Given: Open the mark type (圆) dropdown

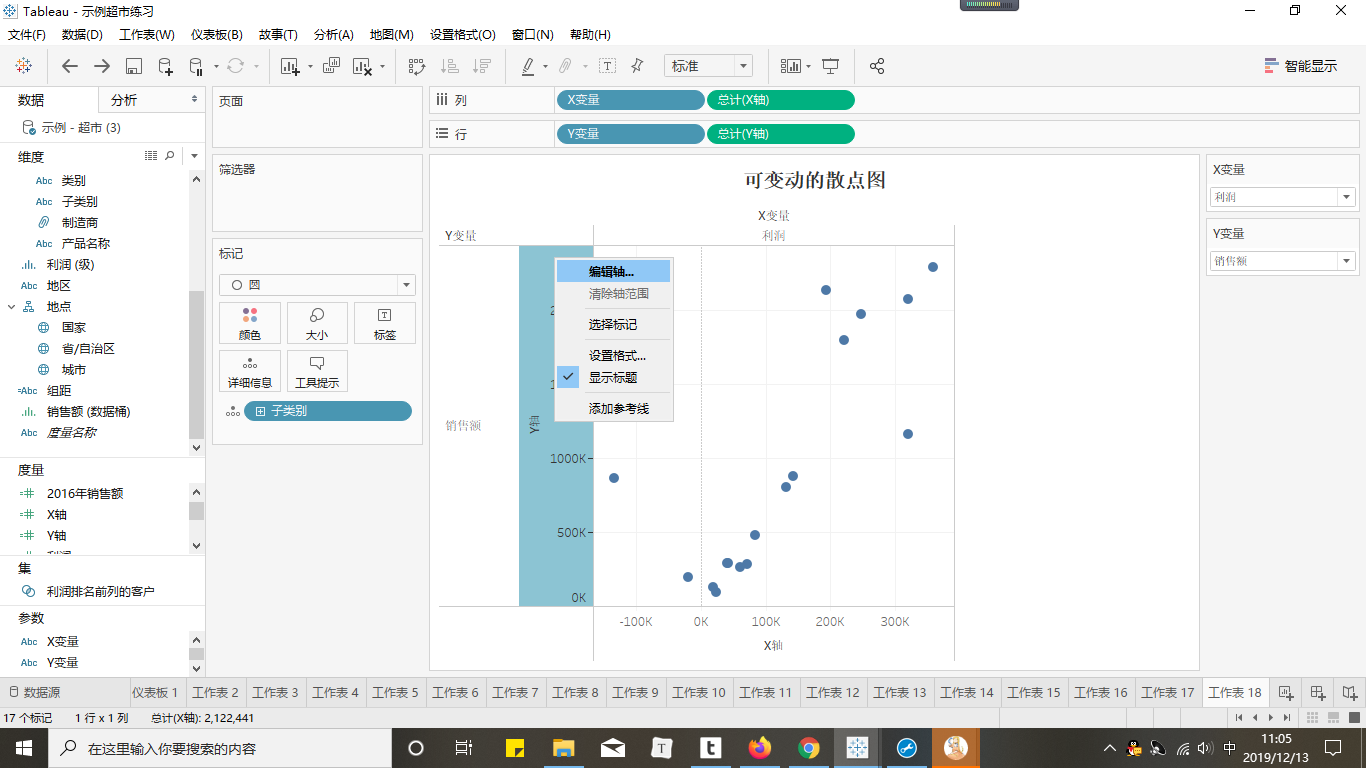Looking at the screenshot, I should coord(317,285).
